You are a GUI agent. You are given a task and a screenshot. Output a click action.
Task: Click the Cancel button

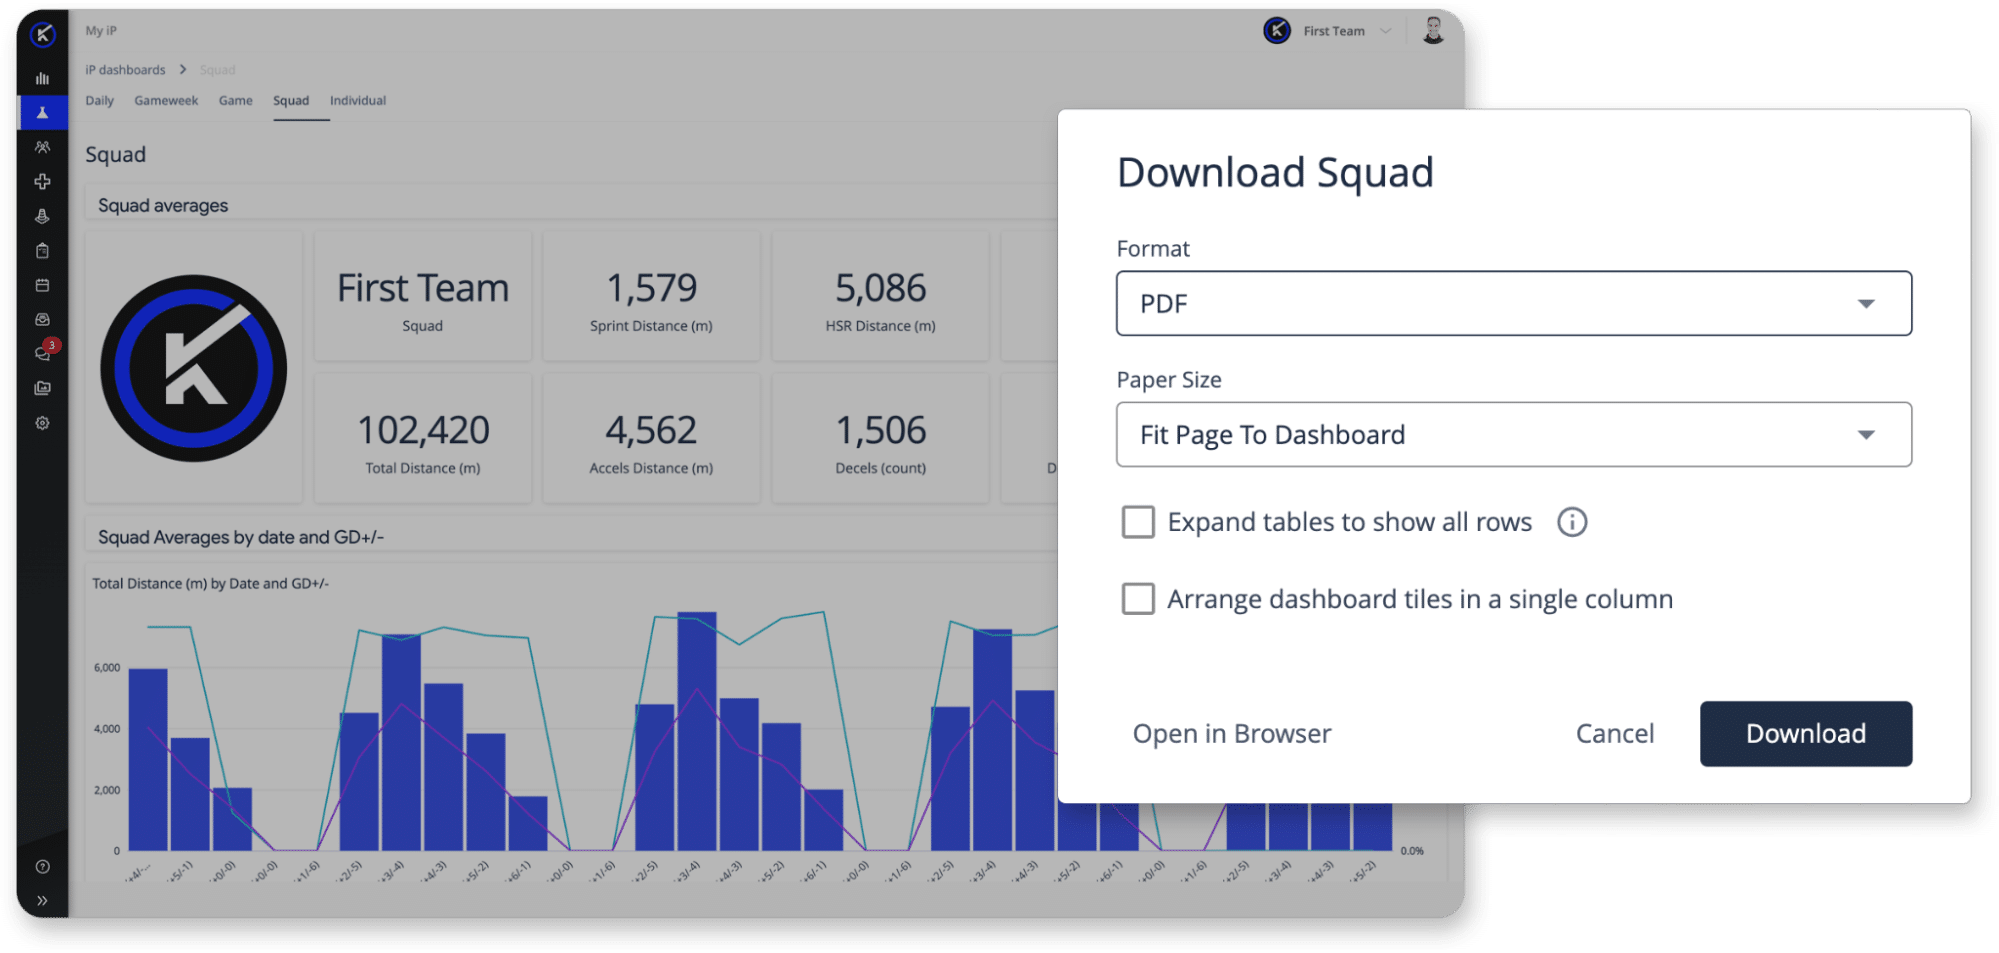[1614, 734]
